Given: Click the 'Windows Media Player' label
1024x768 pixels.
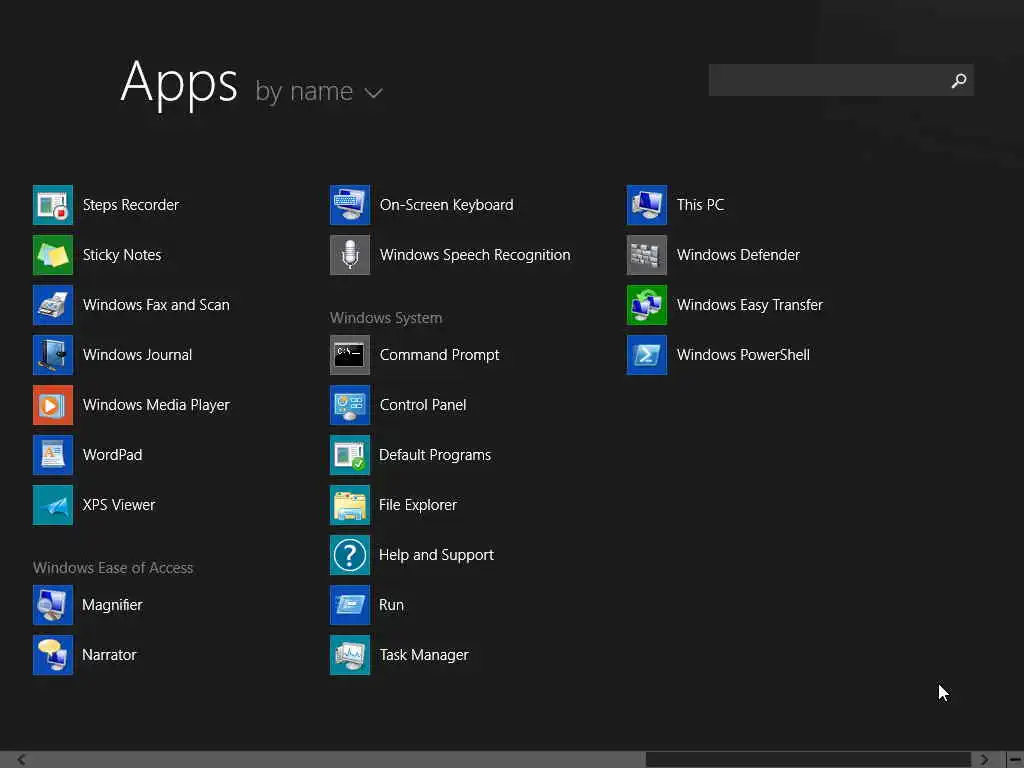Looking at the screenshot, I should pos(156,405).
